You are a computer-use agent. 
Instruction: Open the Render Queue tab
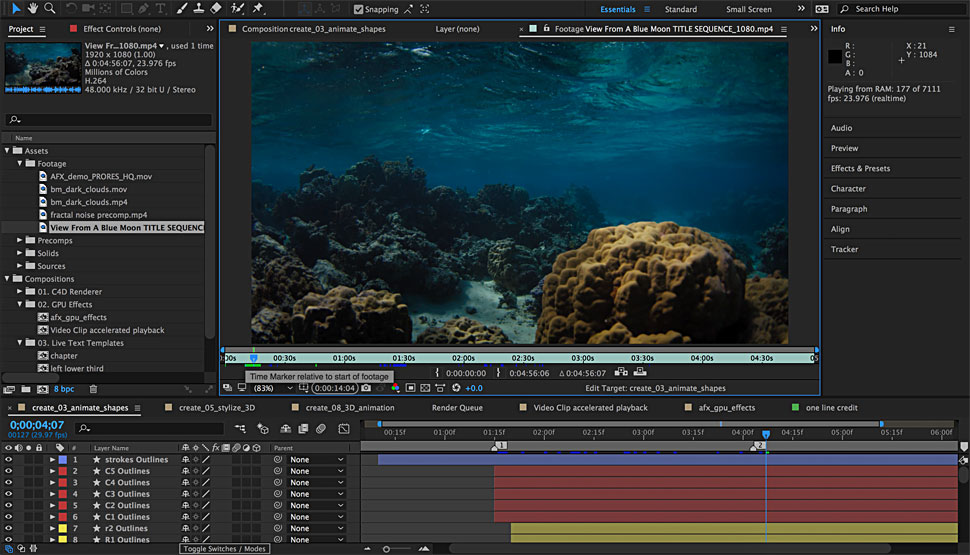[457, 408]
